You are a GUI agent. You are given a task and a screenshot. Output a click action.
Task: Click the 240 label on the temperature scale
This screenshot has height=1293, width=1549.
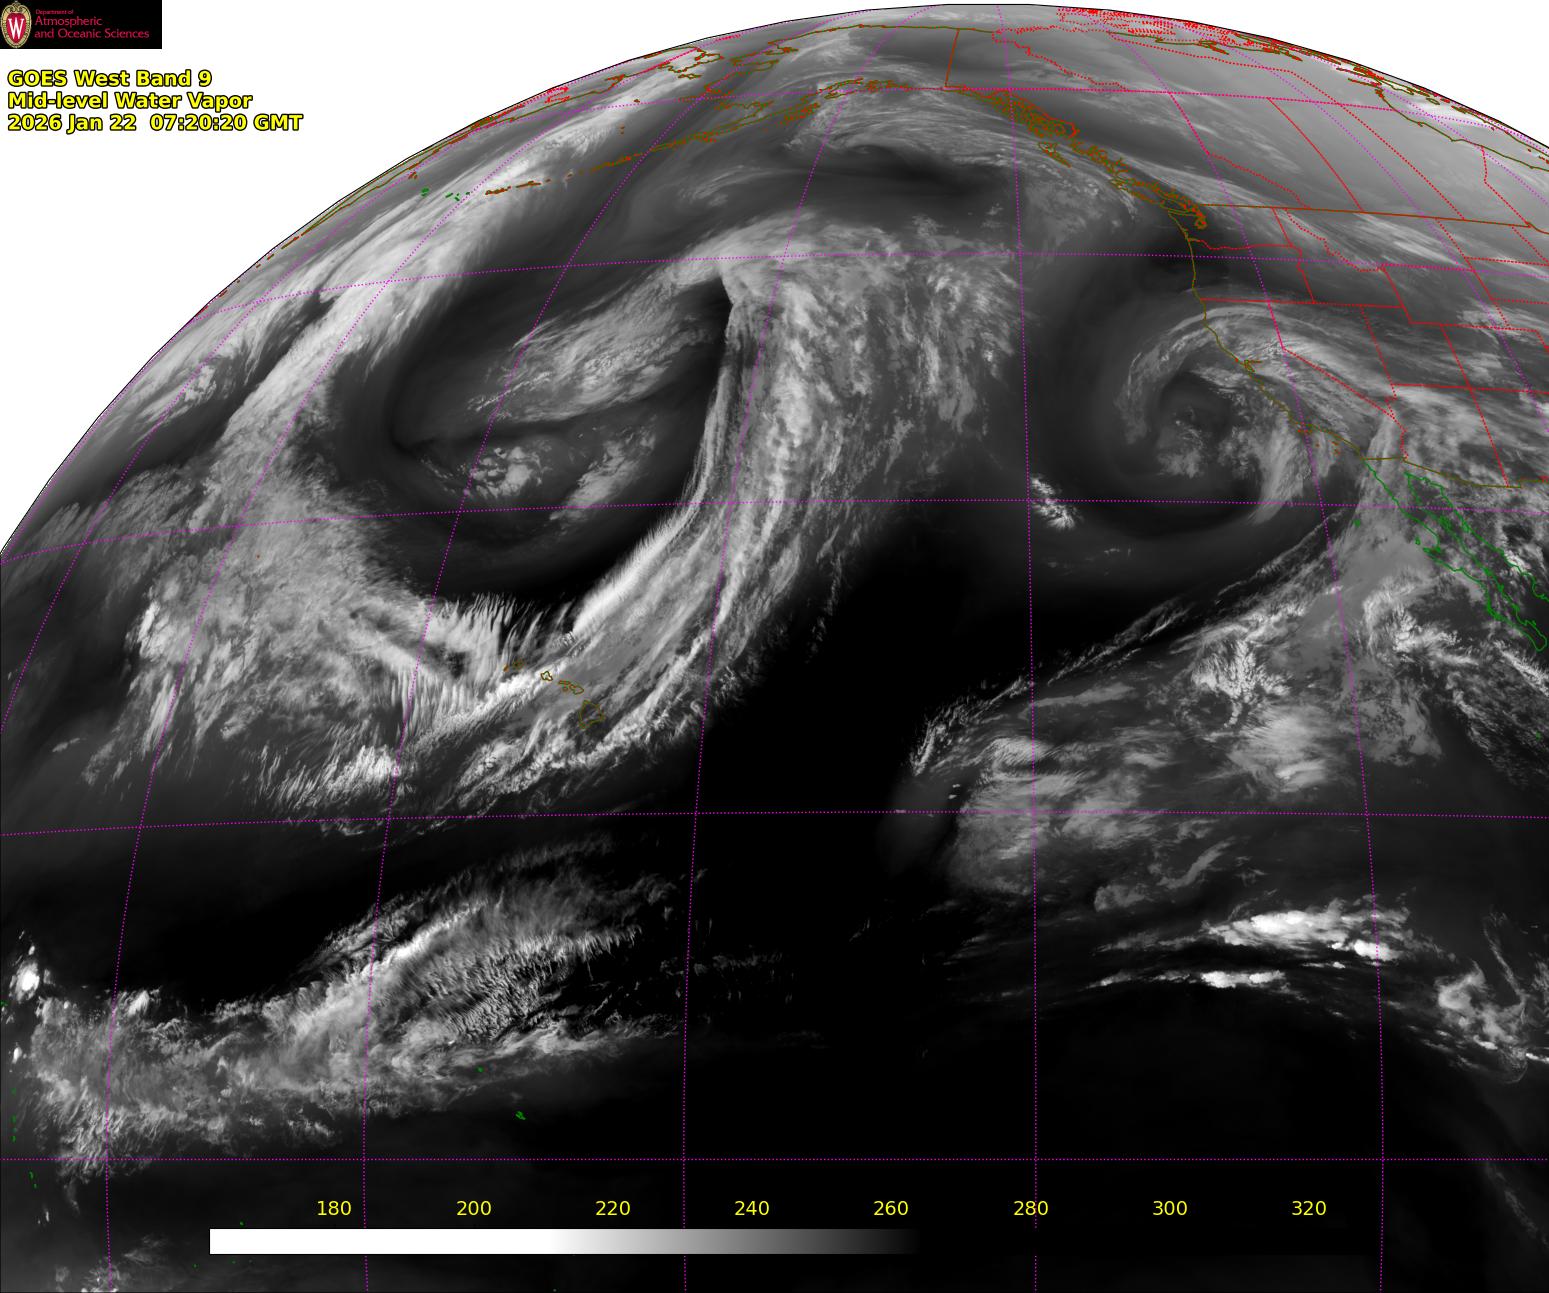point(751,1208)
